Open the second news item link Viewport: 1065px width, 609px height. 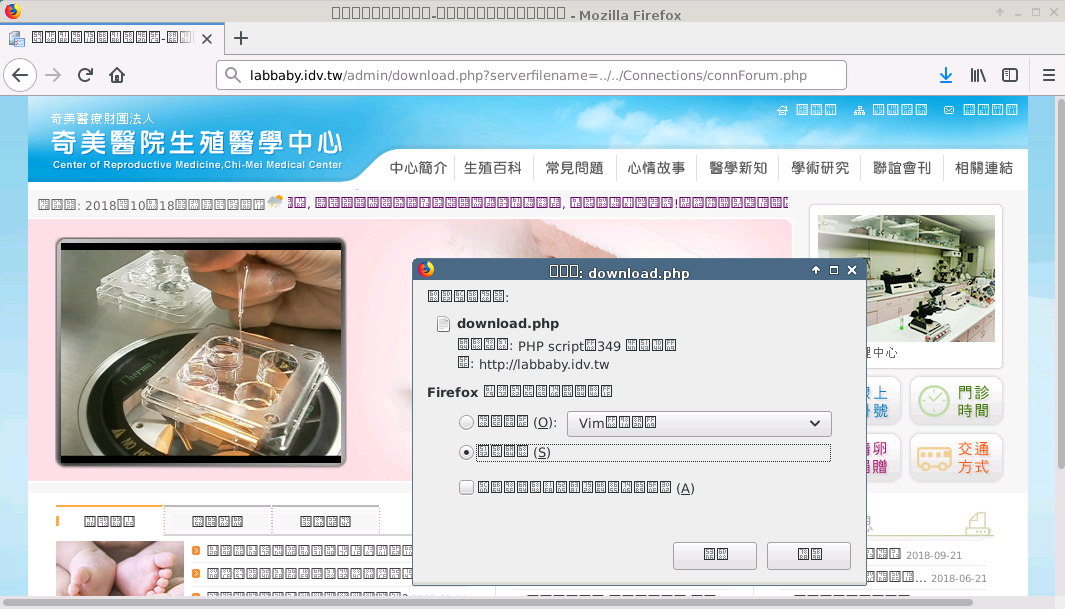tap(309, 574)
